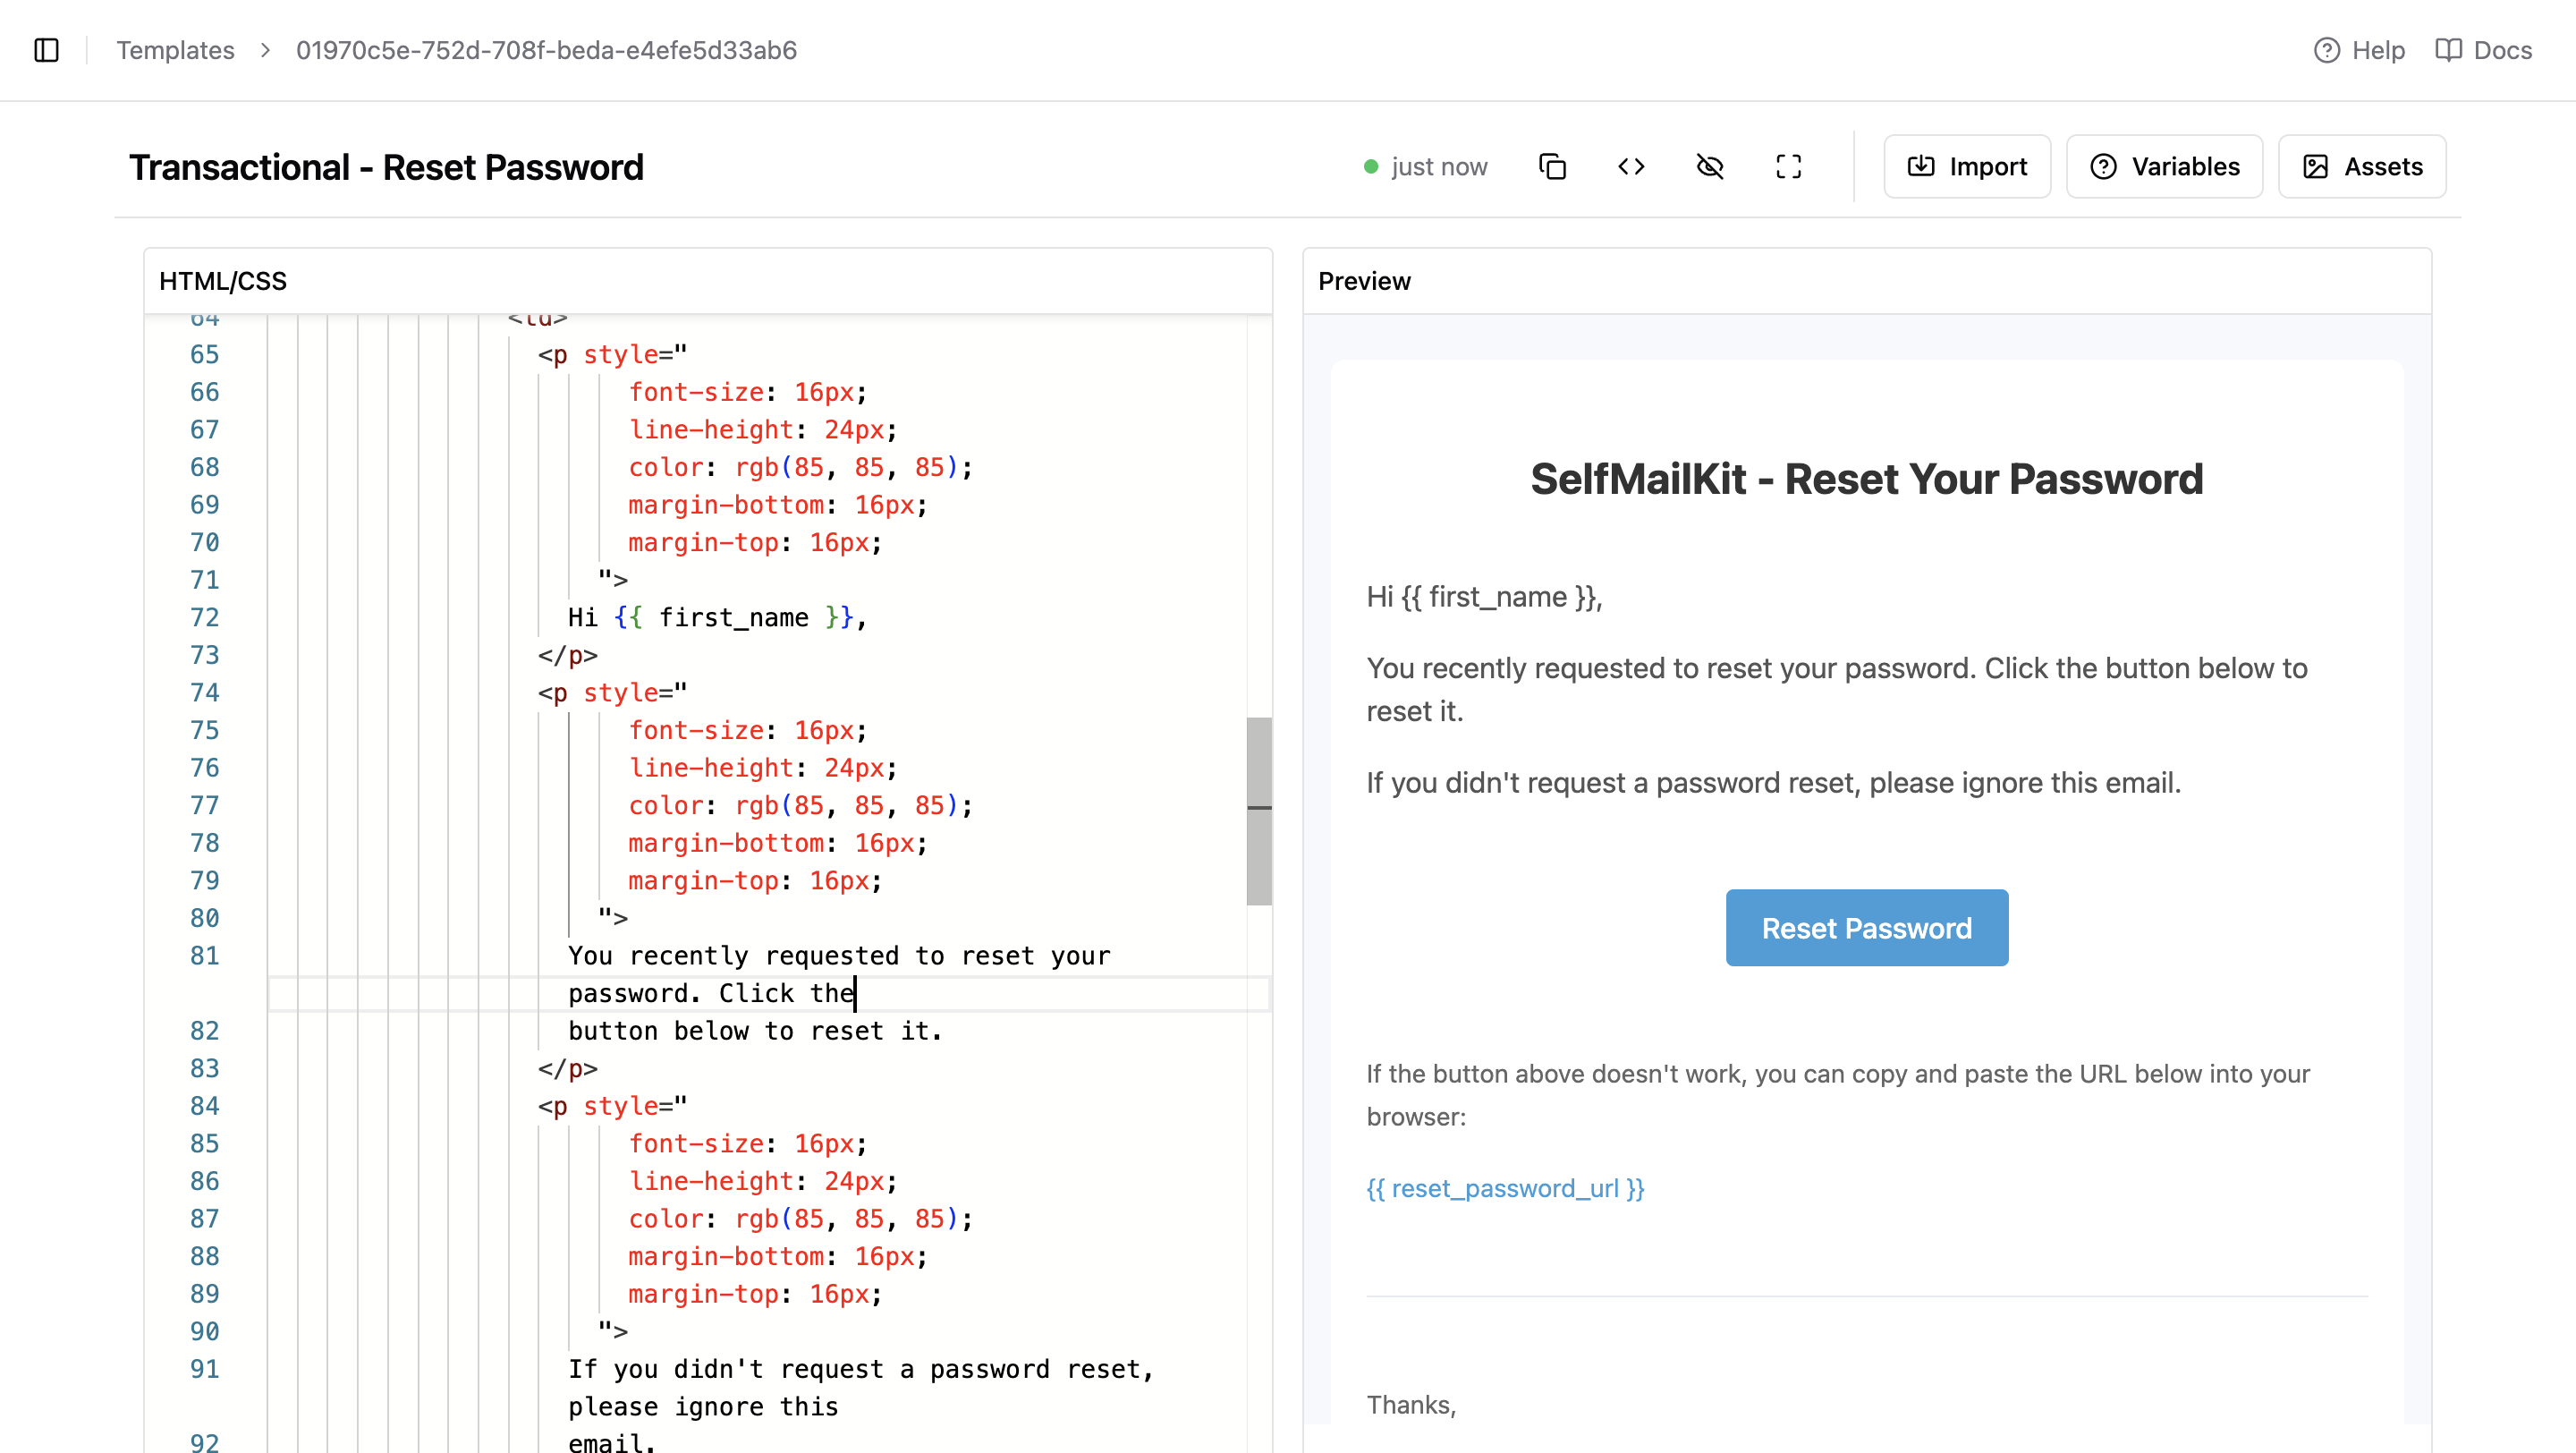Click the 'Hi {{ first_name }},' code line

pyautogui.click(x=717, y=617)
